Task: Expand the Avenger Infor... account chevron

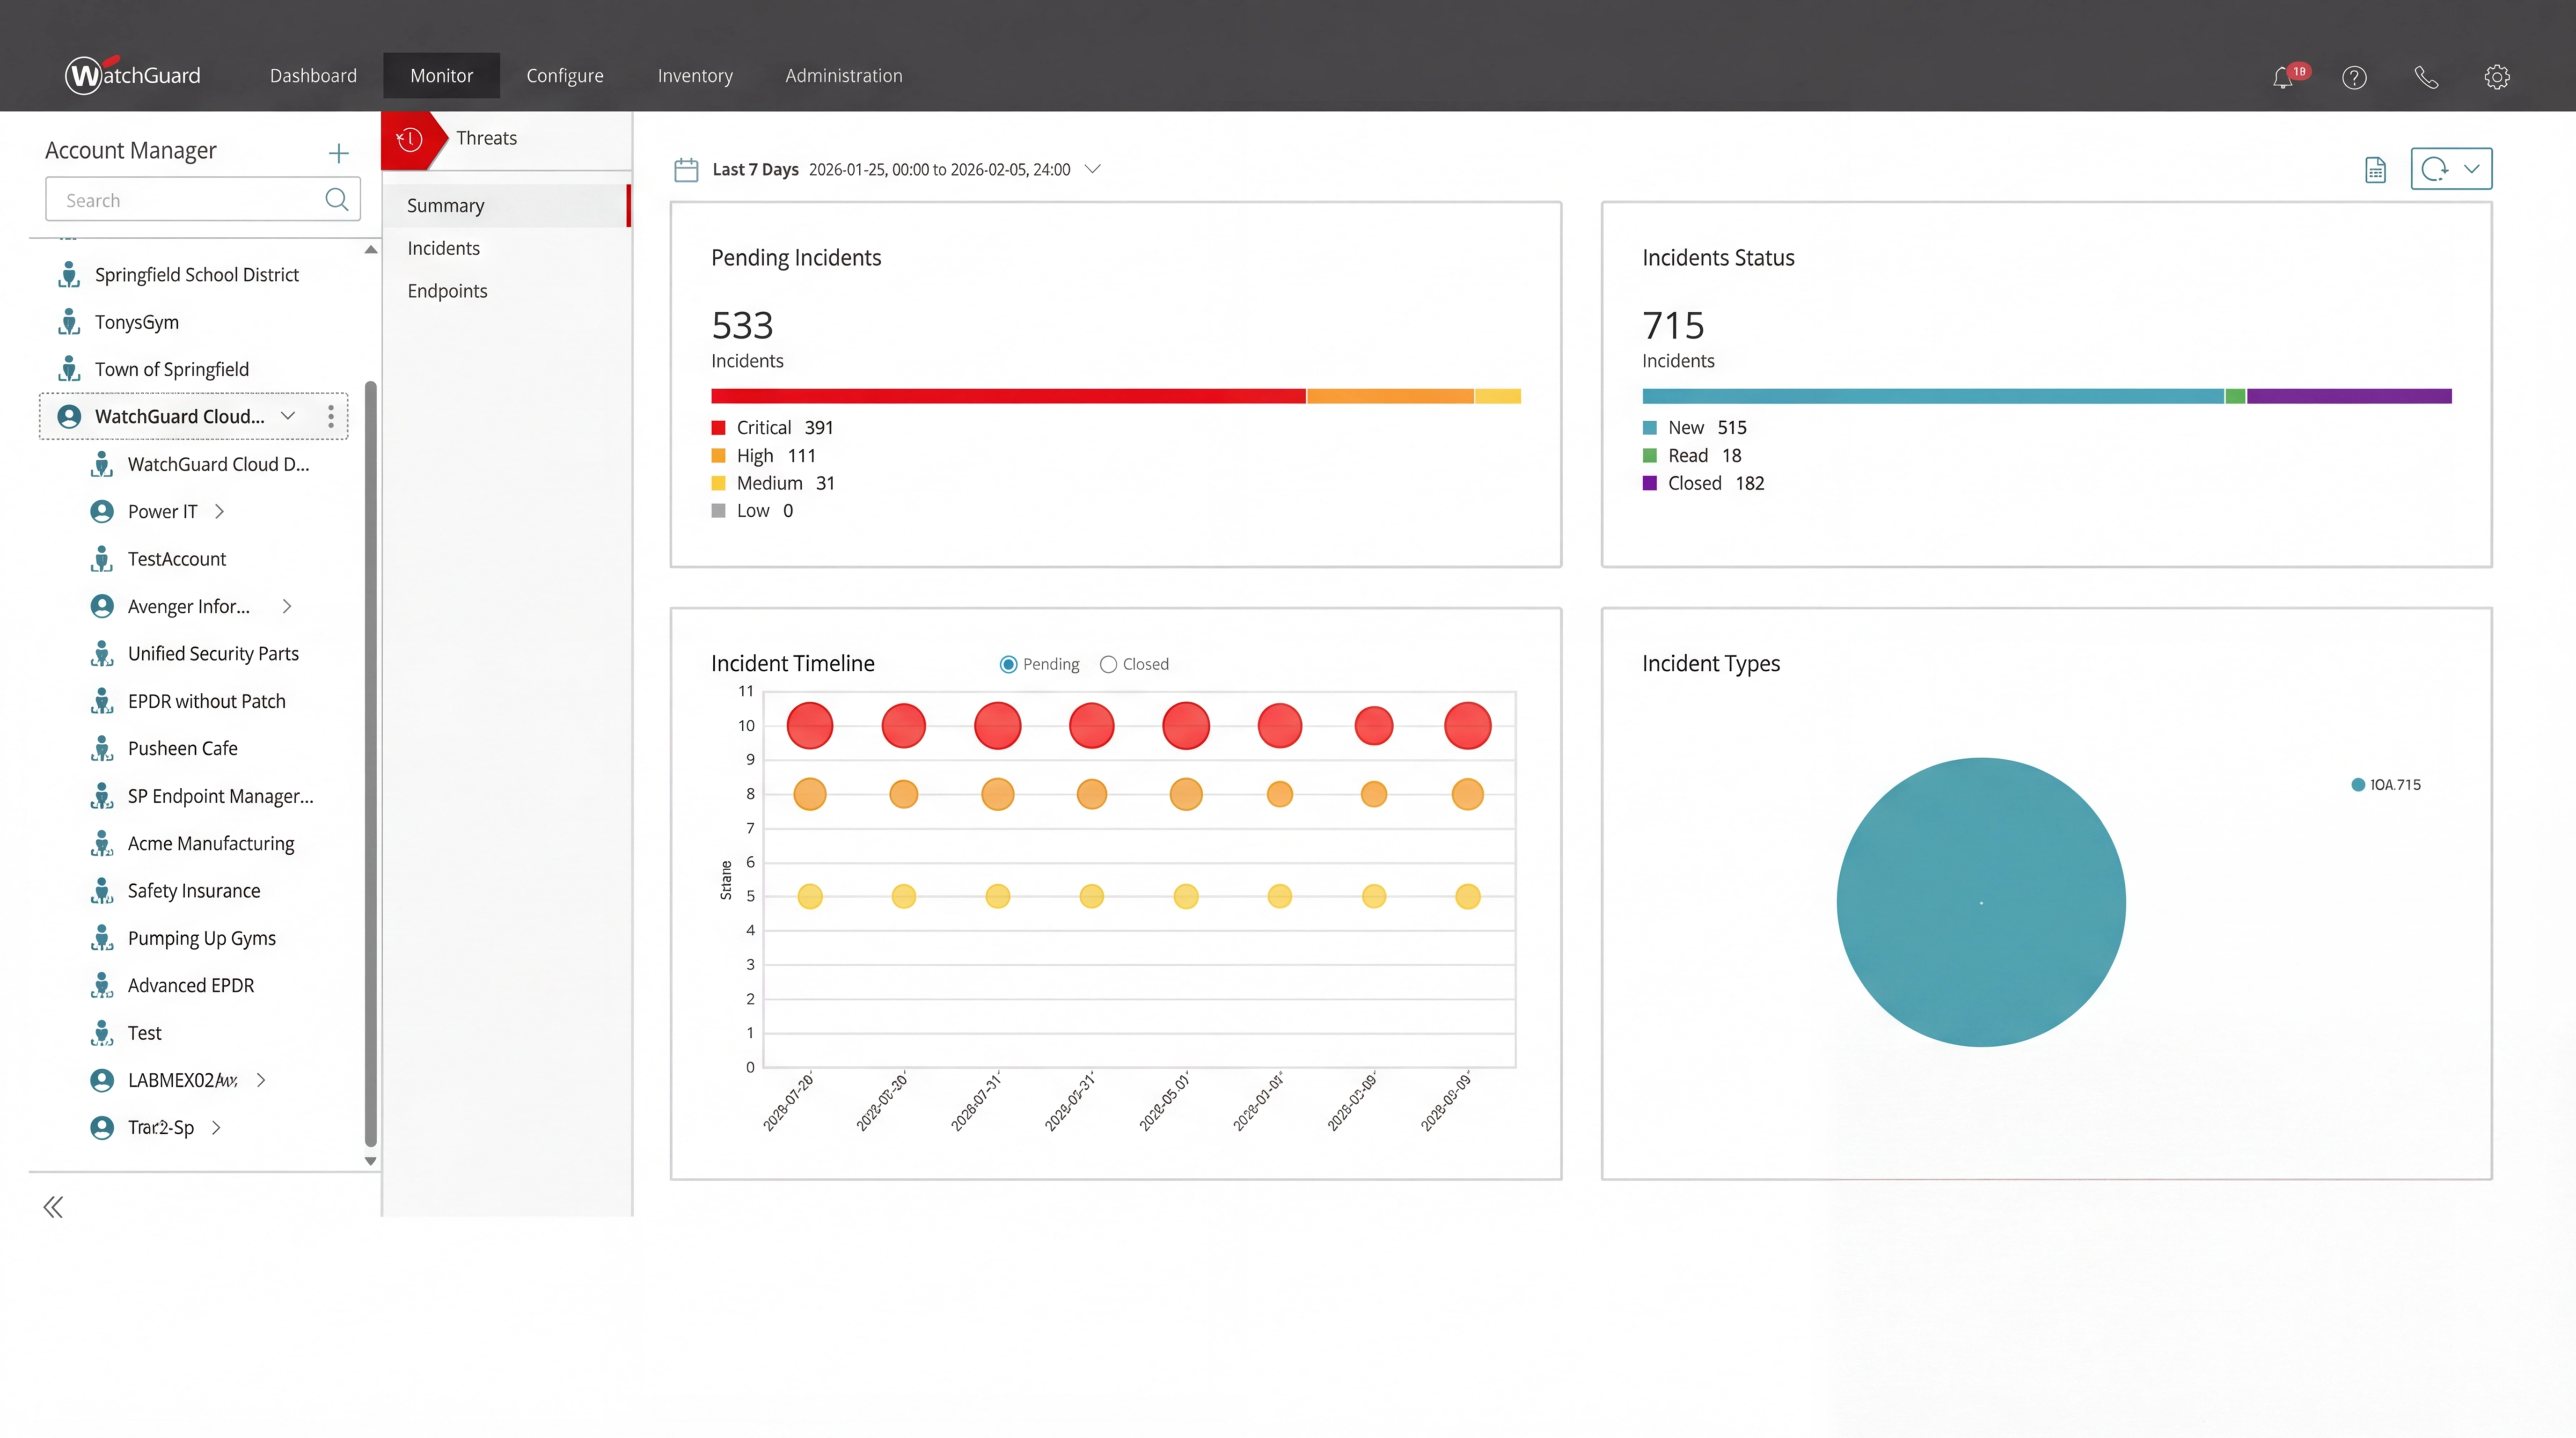Action: coord(287,606)
